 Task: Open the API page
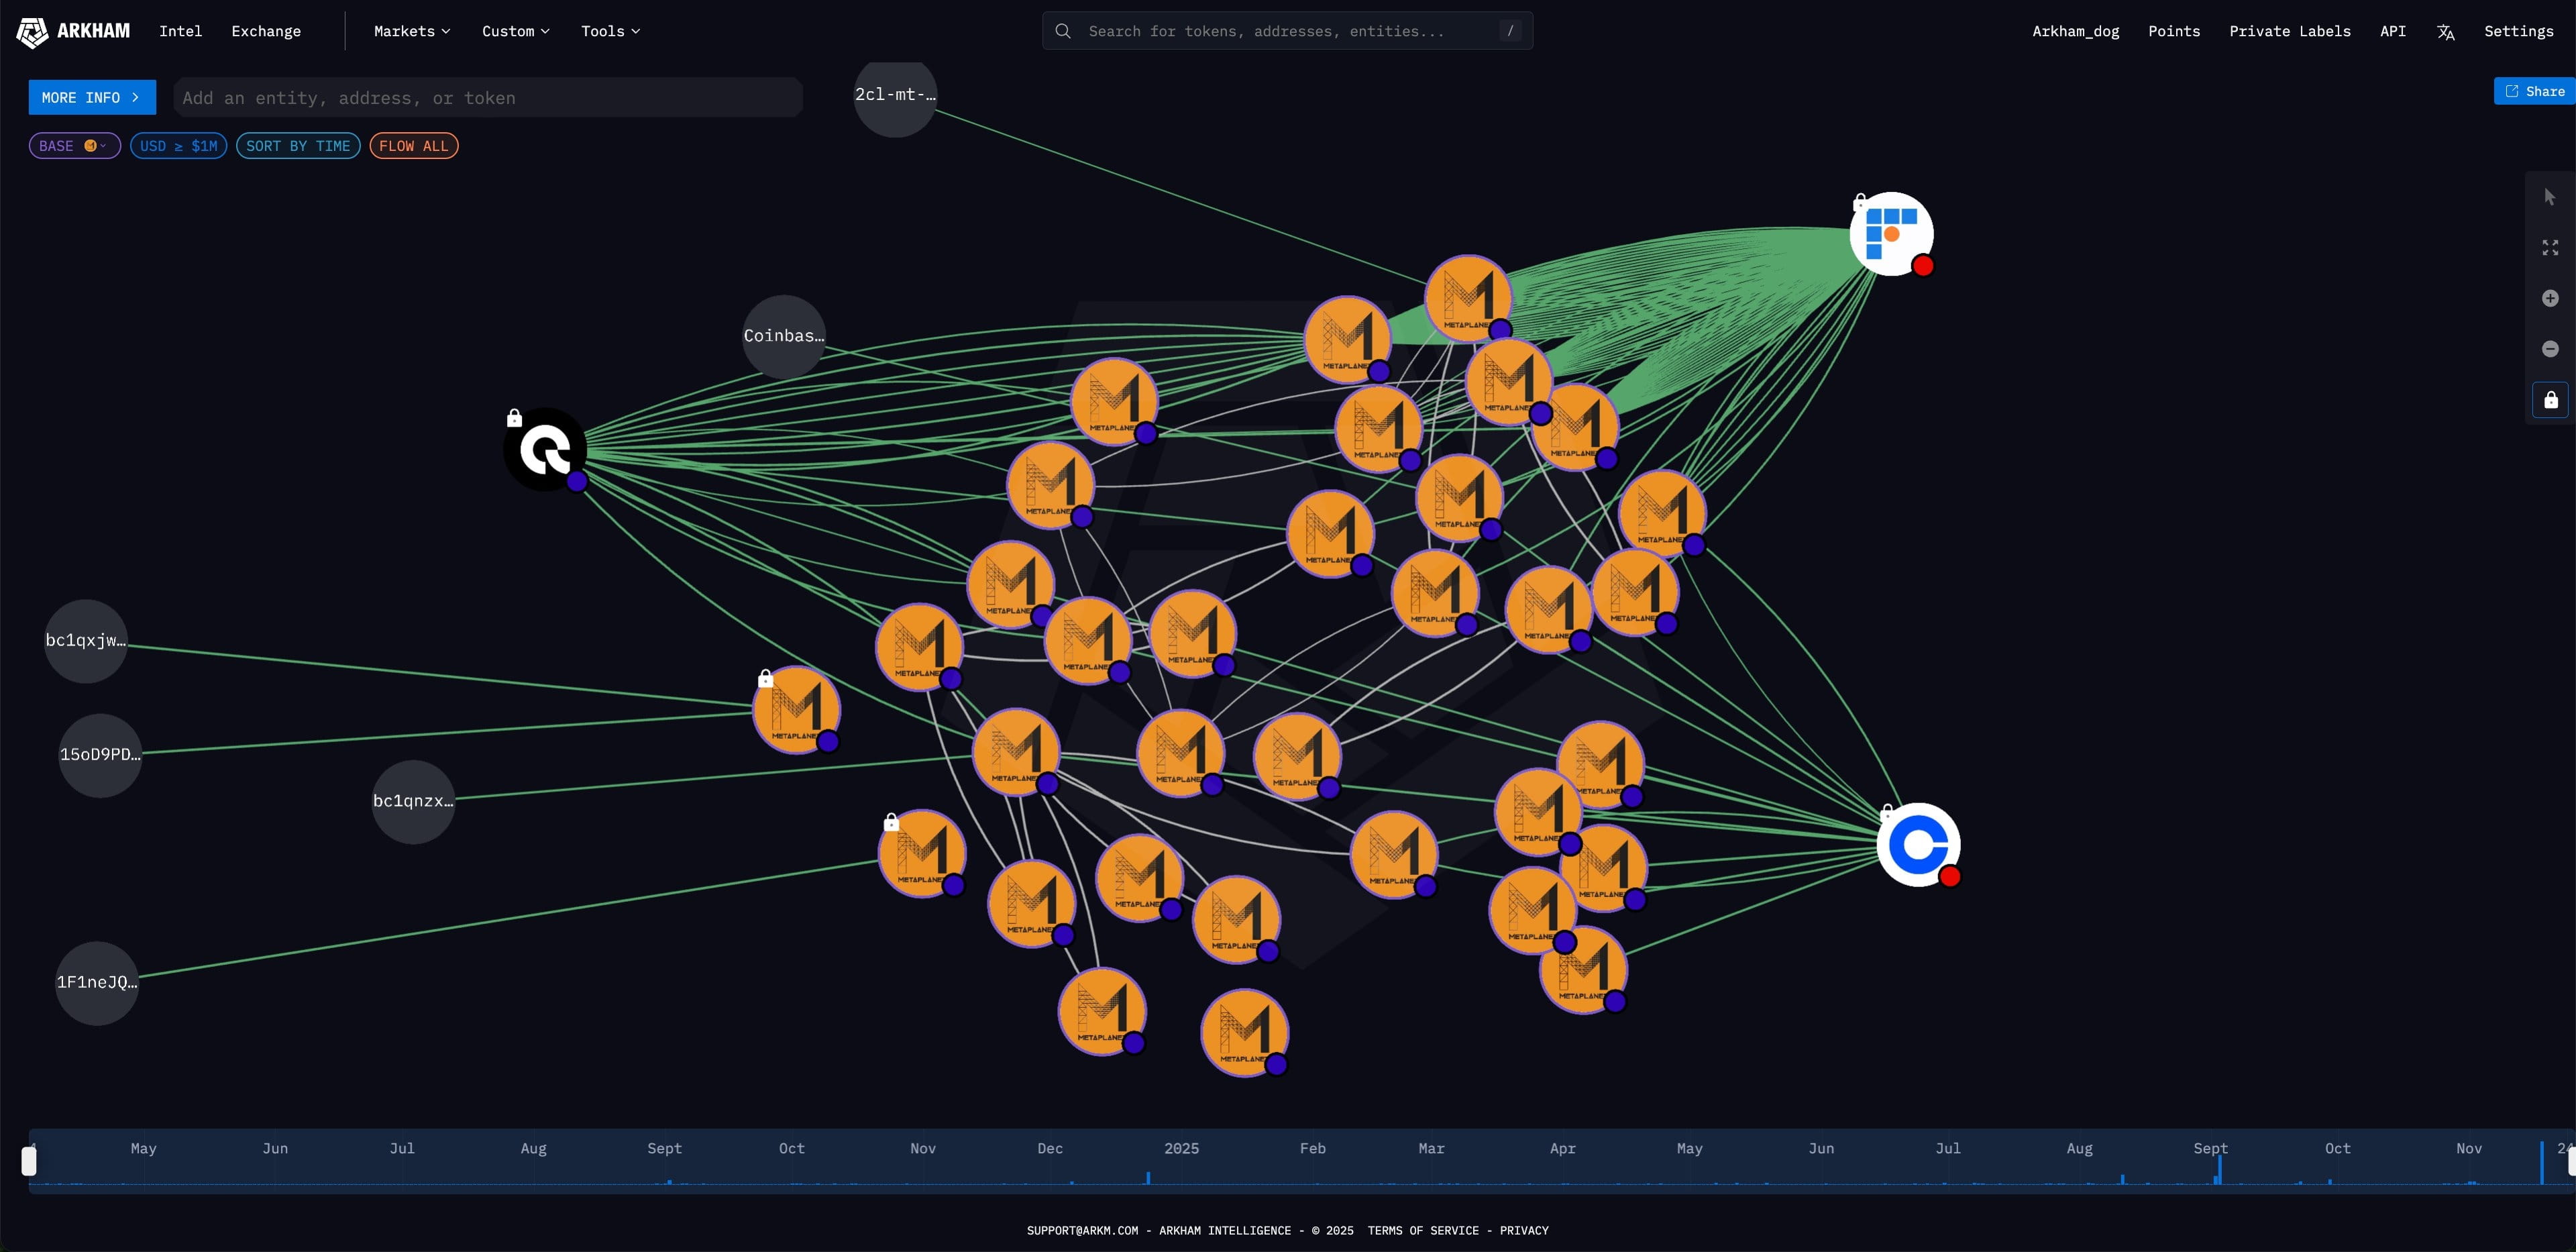point(2393,31)
